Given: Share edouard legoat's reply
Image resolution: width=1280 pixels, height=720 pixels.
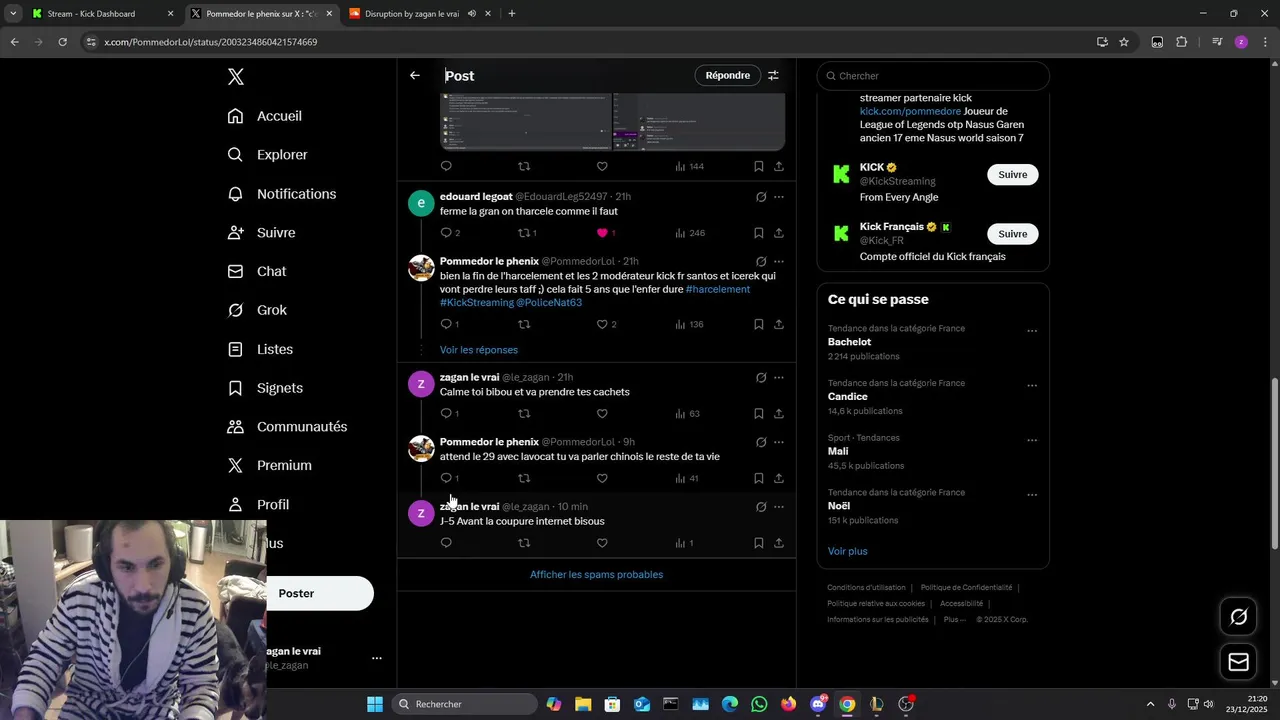Looking at the screenshot, I should pyautogui.click(x=779, y=233).
